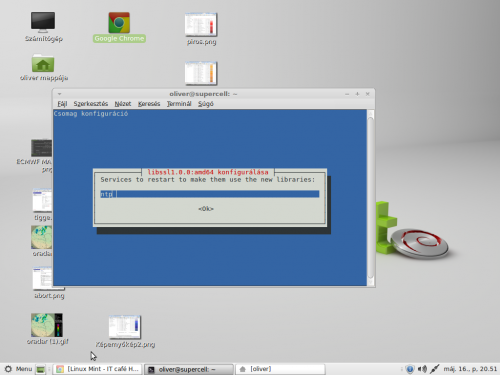Switch to [oliver] file manager taskbar entry
Screen dimensions: 500x375
[280, 369]
